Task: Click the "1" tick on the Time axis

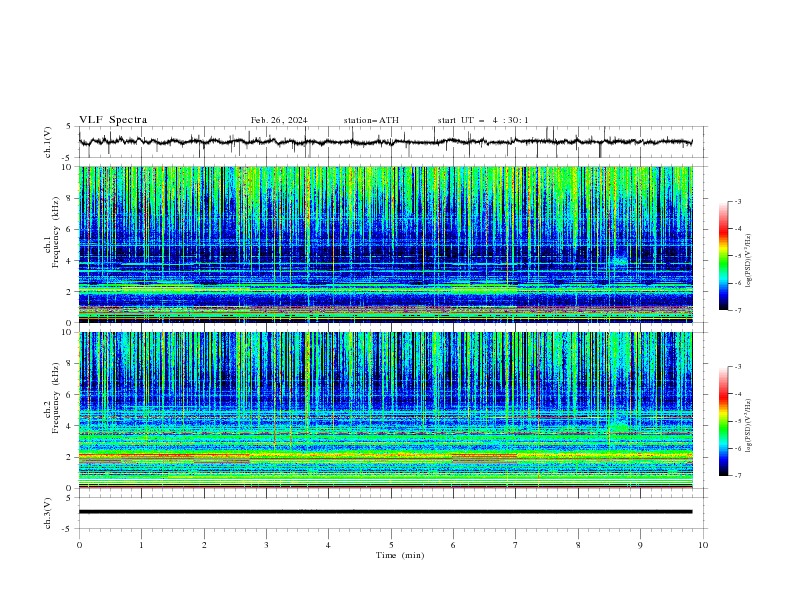Action: click(141, 545)
